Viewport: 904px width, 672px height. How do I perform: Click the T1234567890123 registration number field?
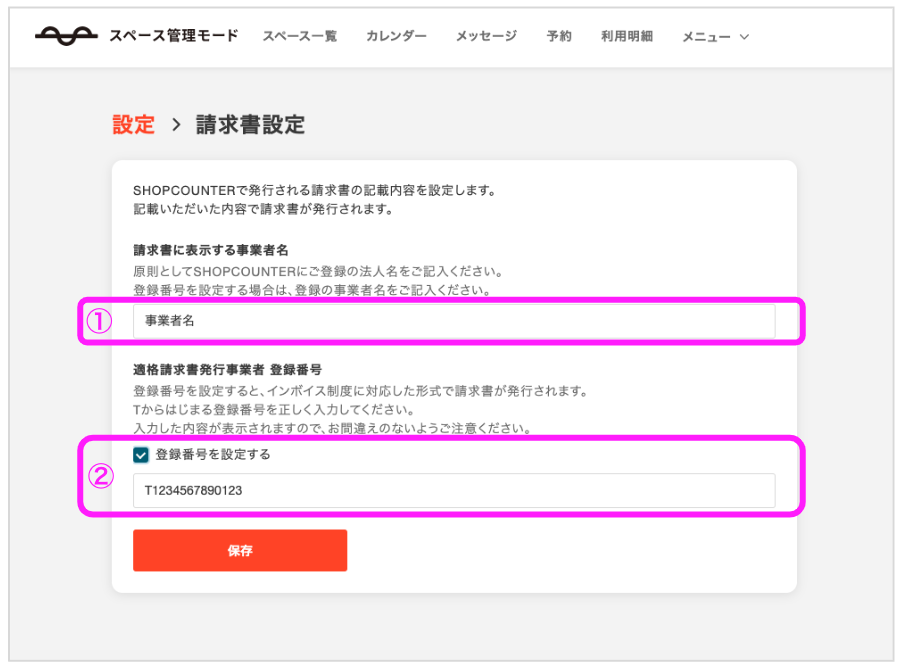coord(454,490)
